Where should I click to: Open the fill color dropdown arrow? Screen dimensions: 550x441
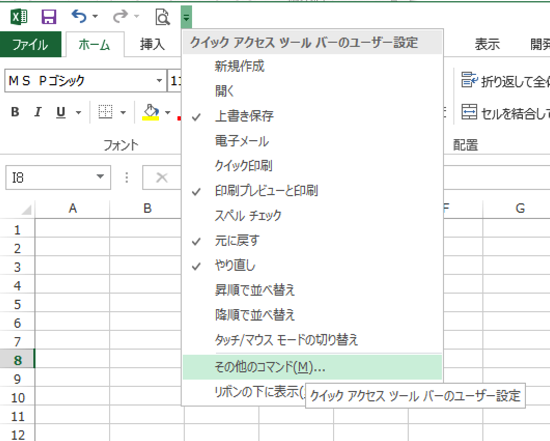[168, 113]
